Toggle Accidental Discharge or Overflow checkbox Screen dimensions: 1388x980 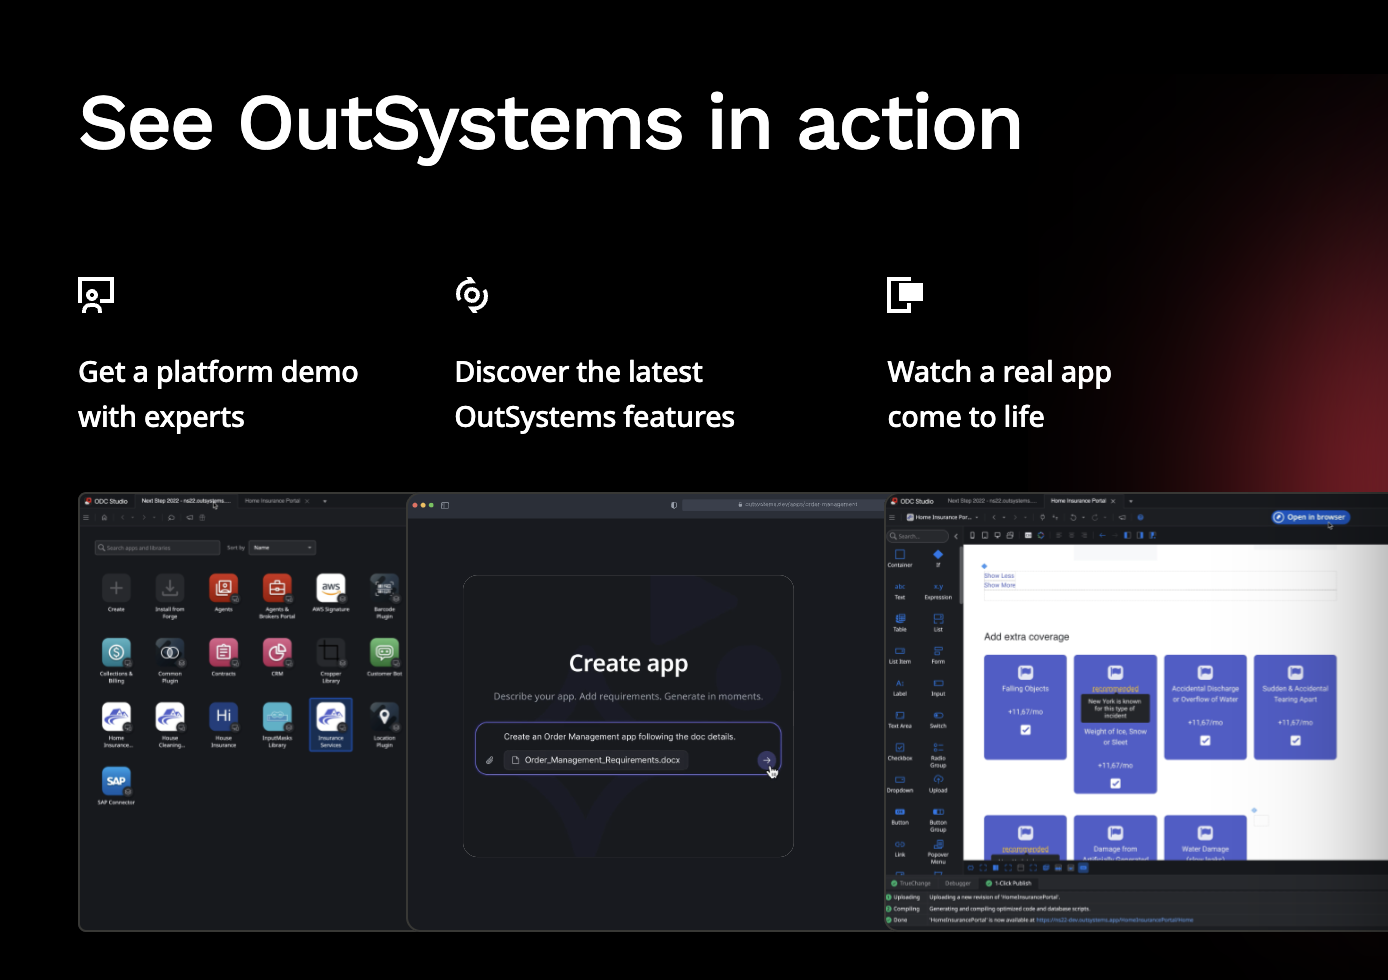pos(1205,741)
